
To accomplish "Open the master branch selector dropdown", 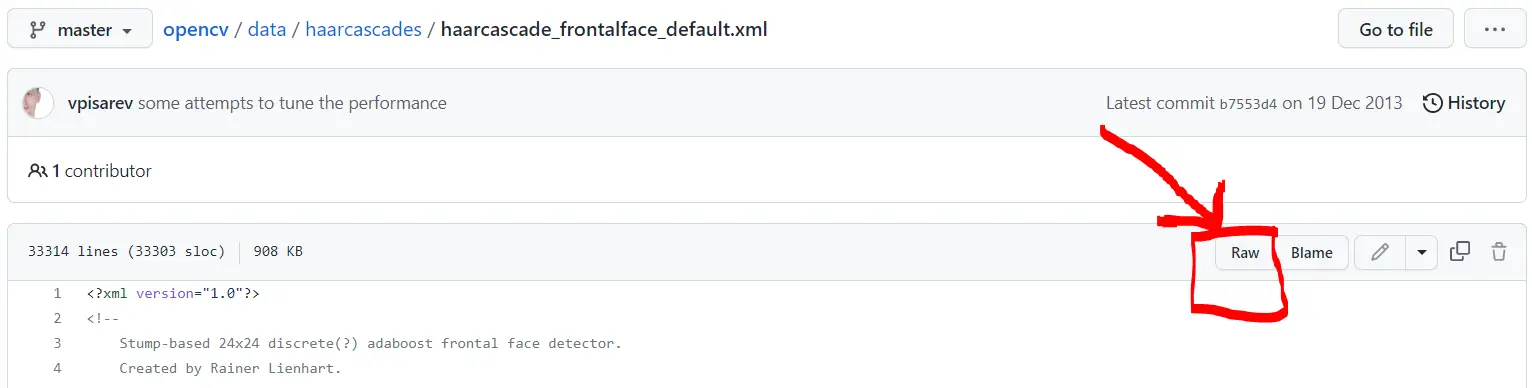I will coord(80,30).
